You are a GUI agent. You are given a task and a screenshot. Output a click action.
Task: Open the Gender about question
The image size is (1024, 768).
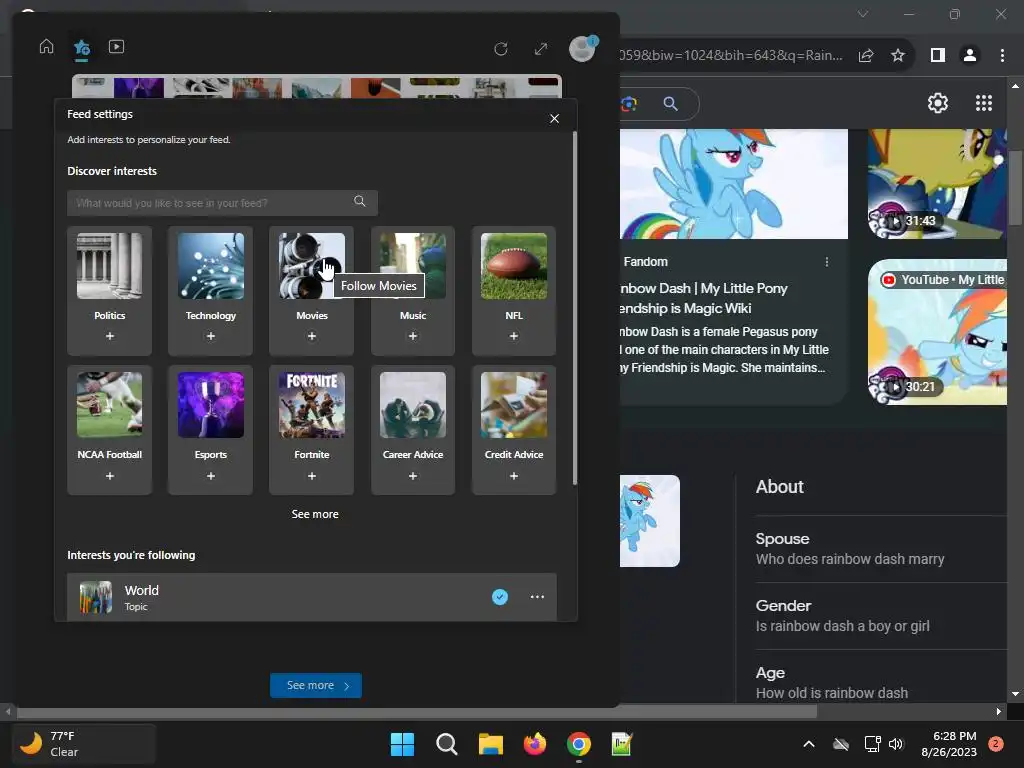pos(880,616)
